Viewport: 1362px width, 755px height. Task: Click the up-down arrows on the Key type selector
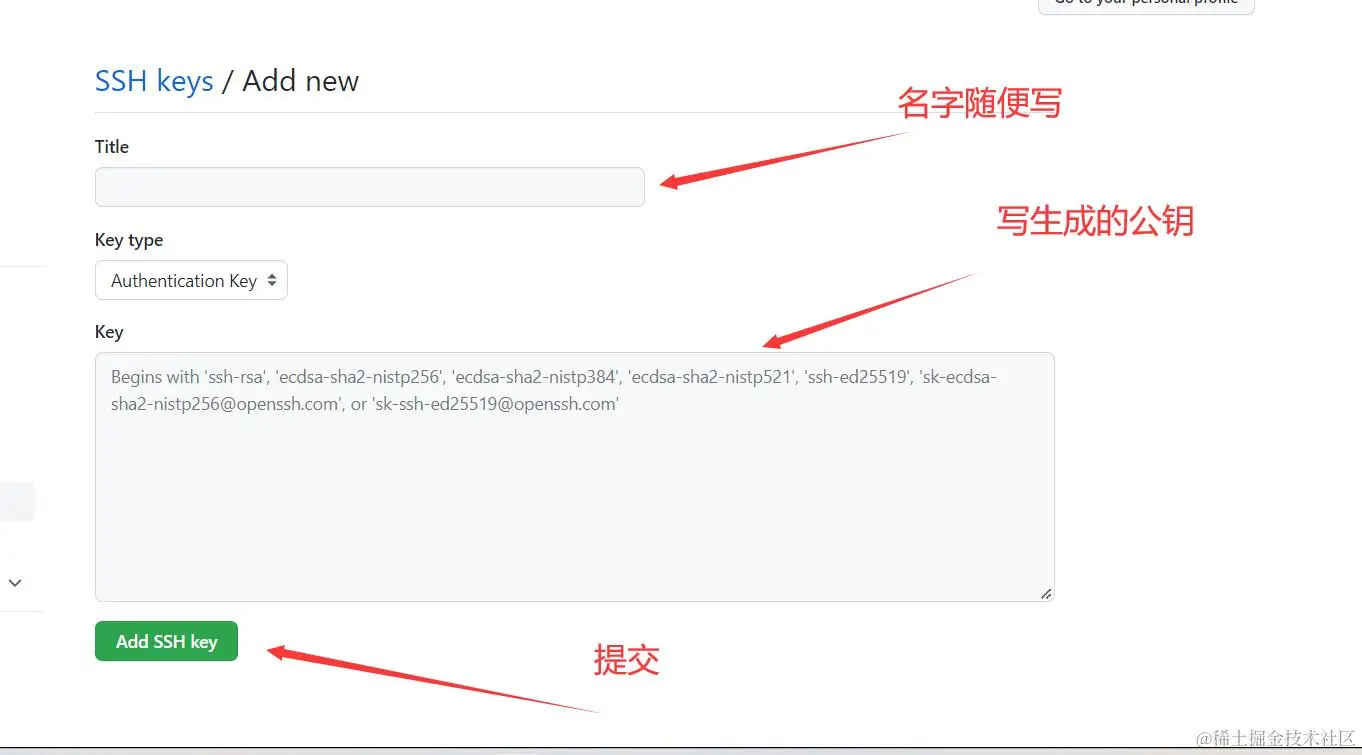(x=271, y=281)
